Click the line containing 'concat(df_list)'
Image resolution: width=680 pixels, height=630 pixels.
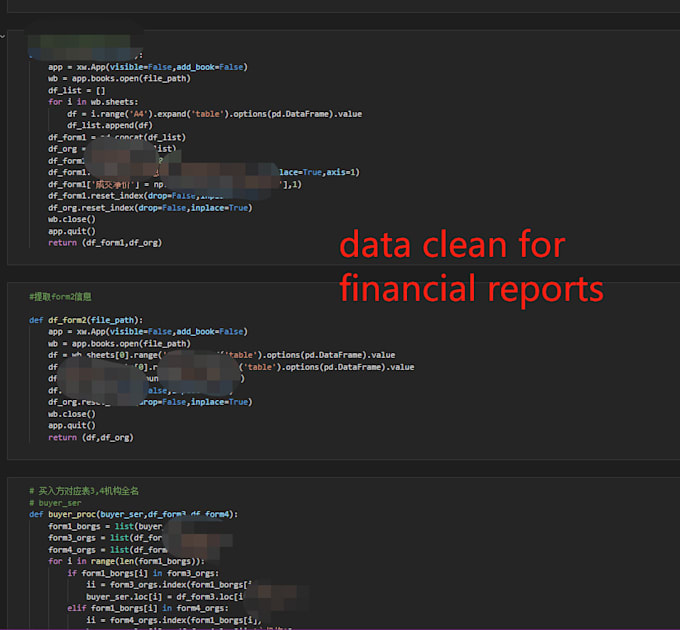[117, 137]
